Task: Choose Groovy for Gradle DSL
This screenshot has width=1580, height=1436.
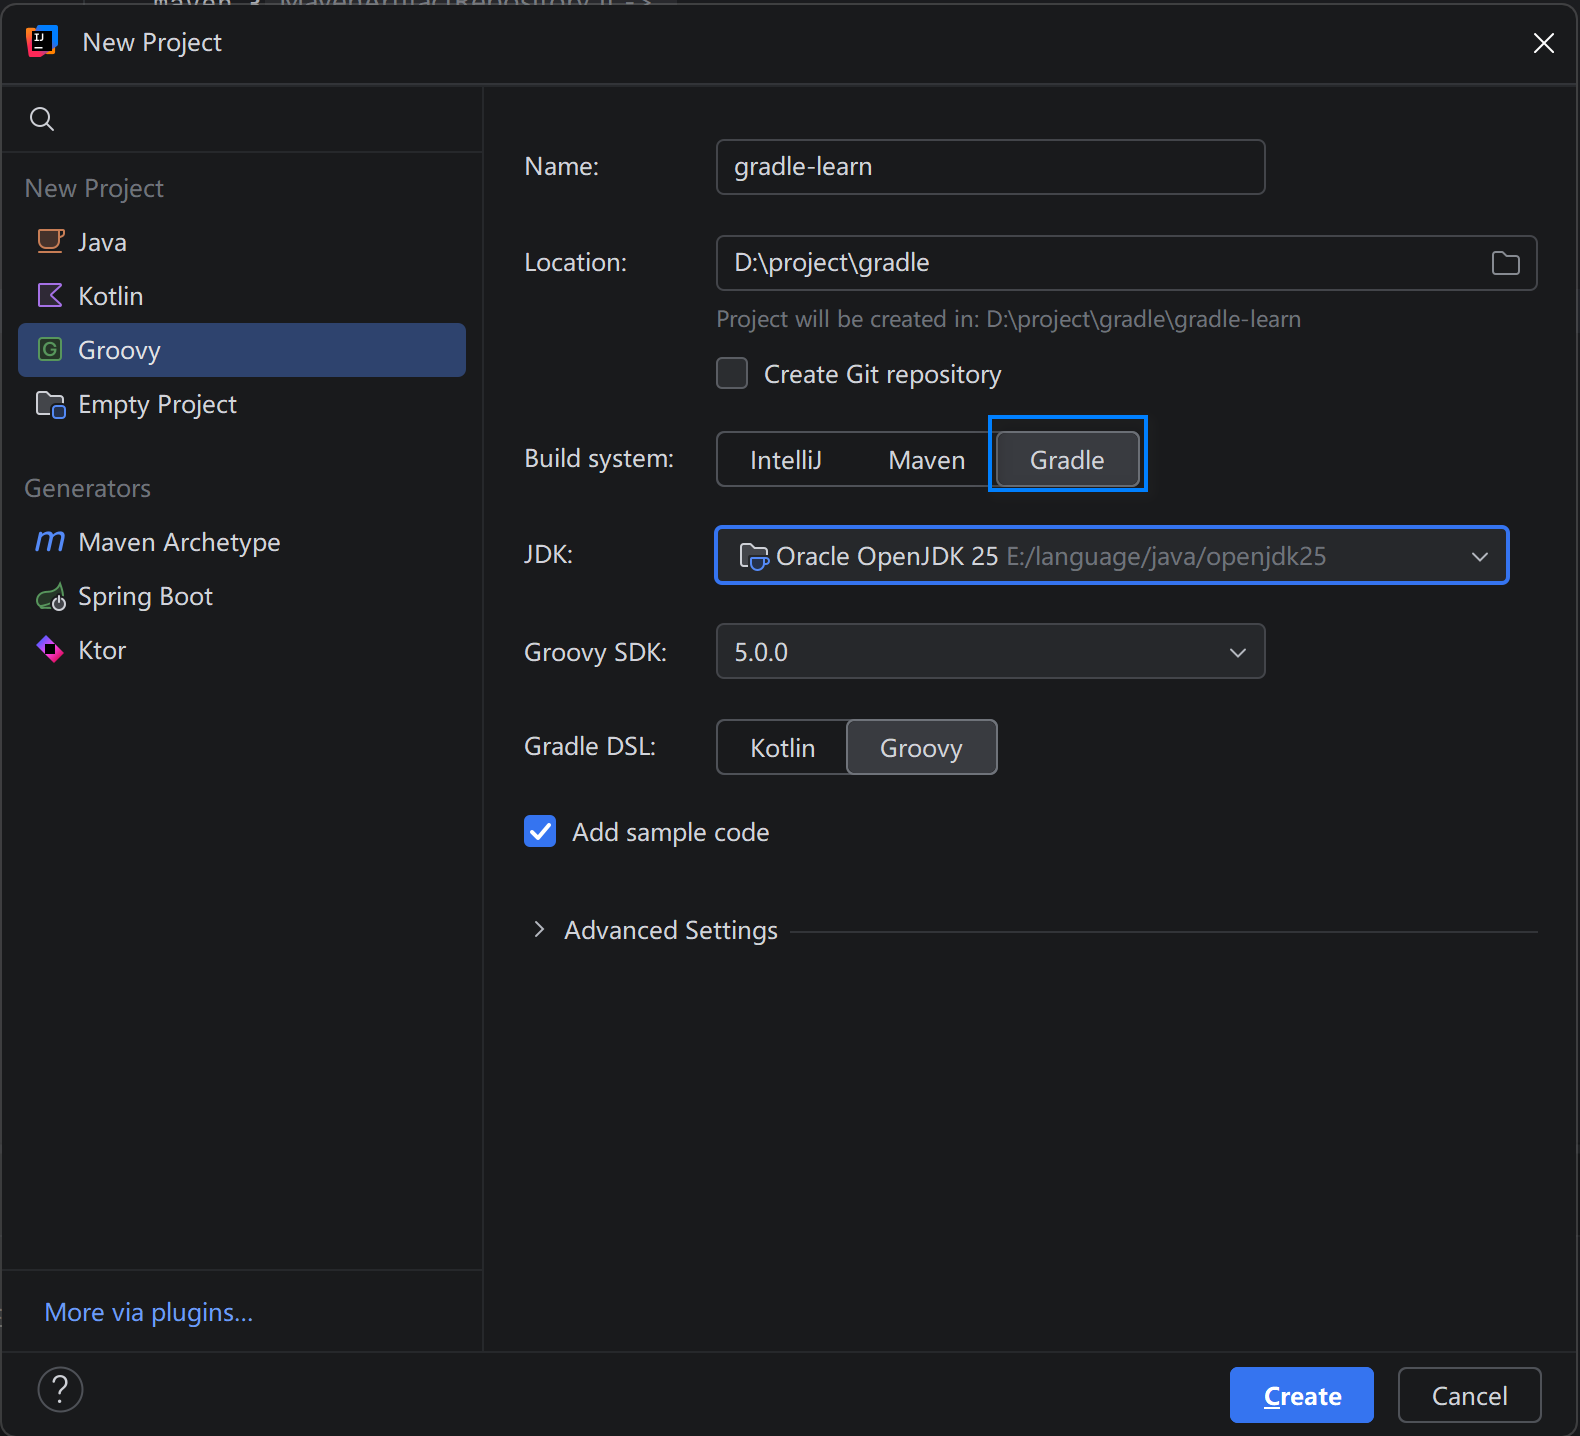Action: pyautogui.click(x=921, y=748)
